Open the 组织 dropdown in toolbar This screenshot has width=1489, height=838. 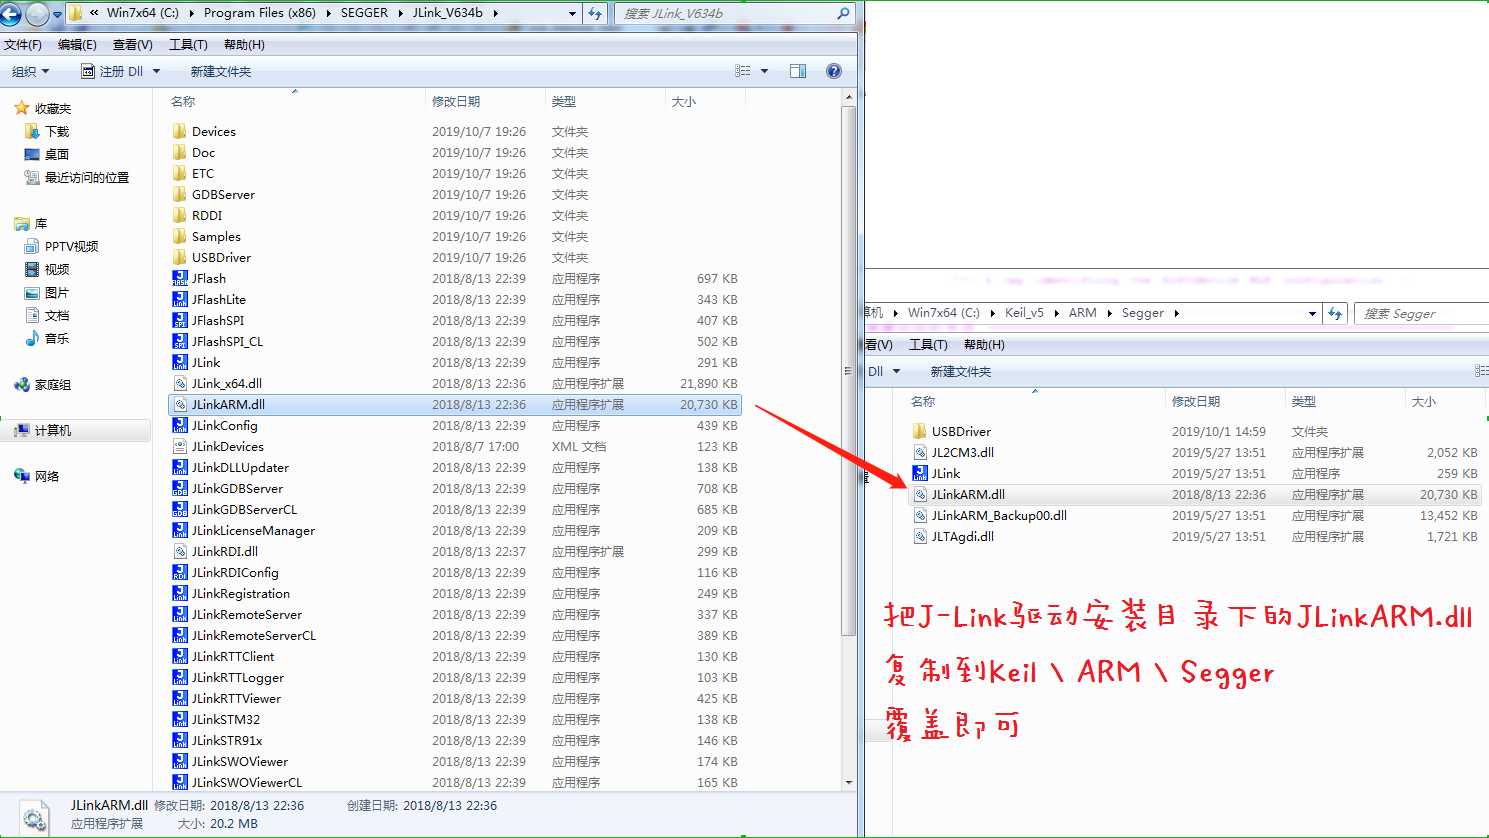[30, 71]
